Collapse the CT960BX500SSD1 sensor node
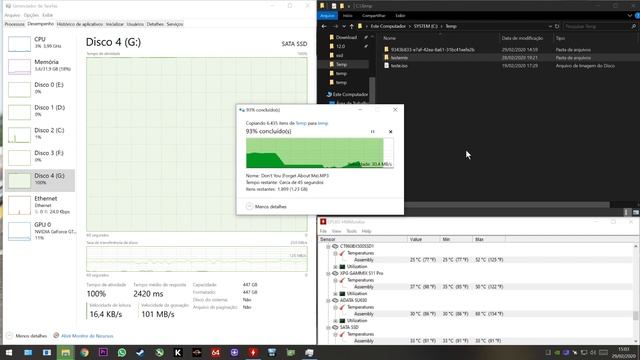The image size is (640, 360). point(328,247)
